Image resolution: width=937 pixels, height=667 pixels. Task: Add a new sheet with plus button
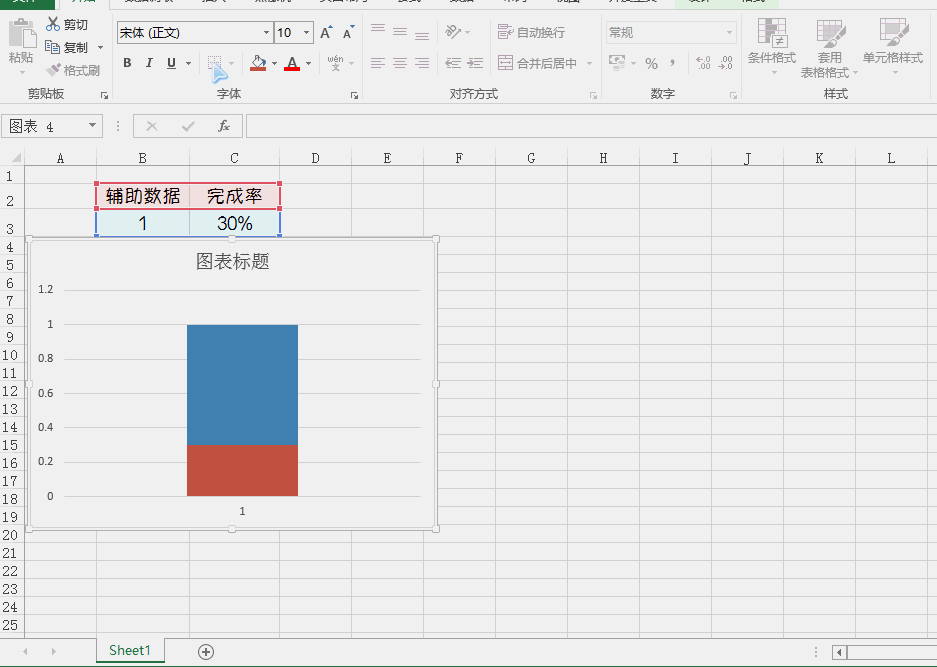(x=206, y=651)
